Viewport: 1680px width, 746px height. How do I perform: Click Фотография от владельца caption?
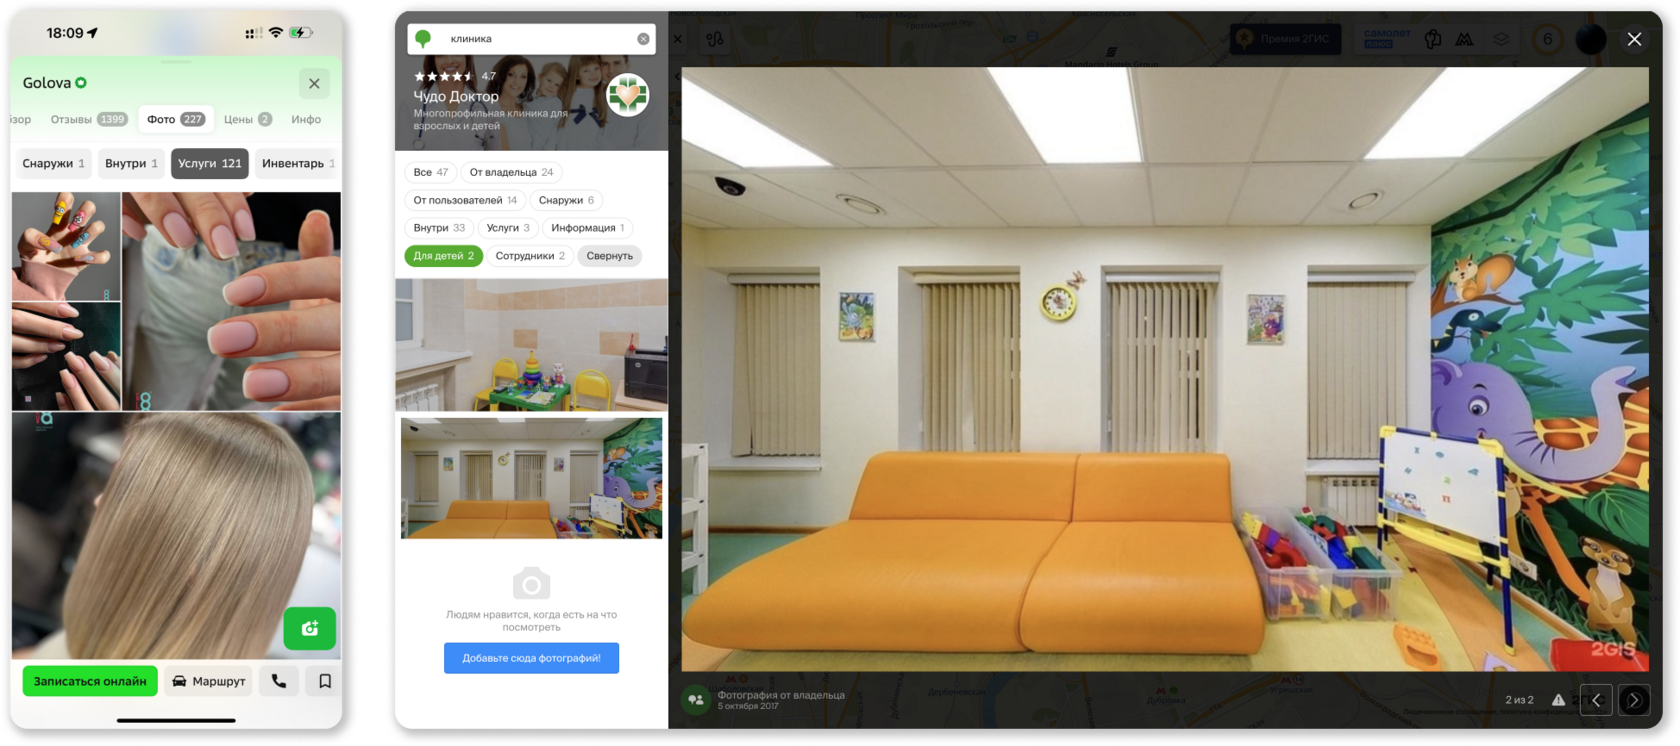781,695
